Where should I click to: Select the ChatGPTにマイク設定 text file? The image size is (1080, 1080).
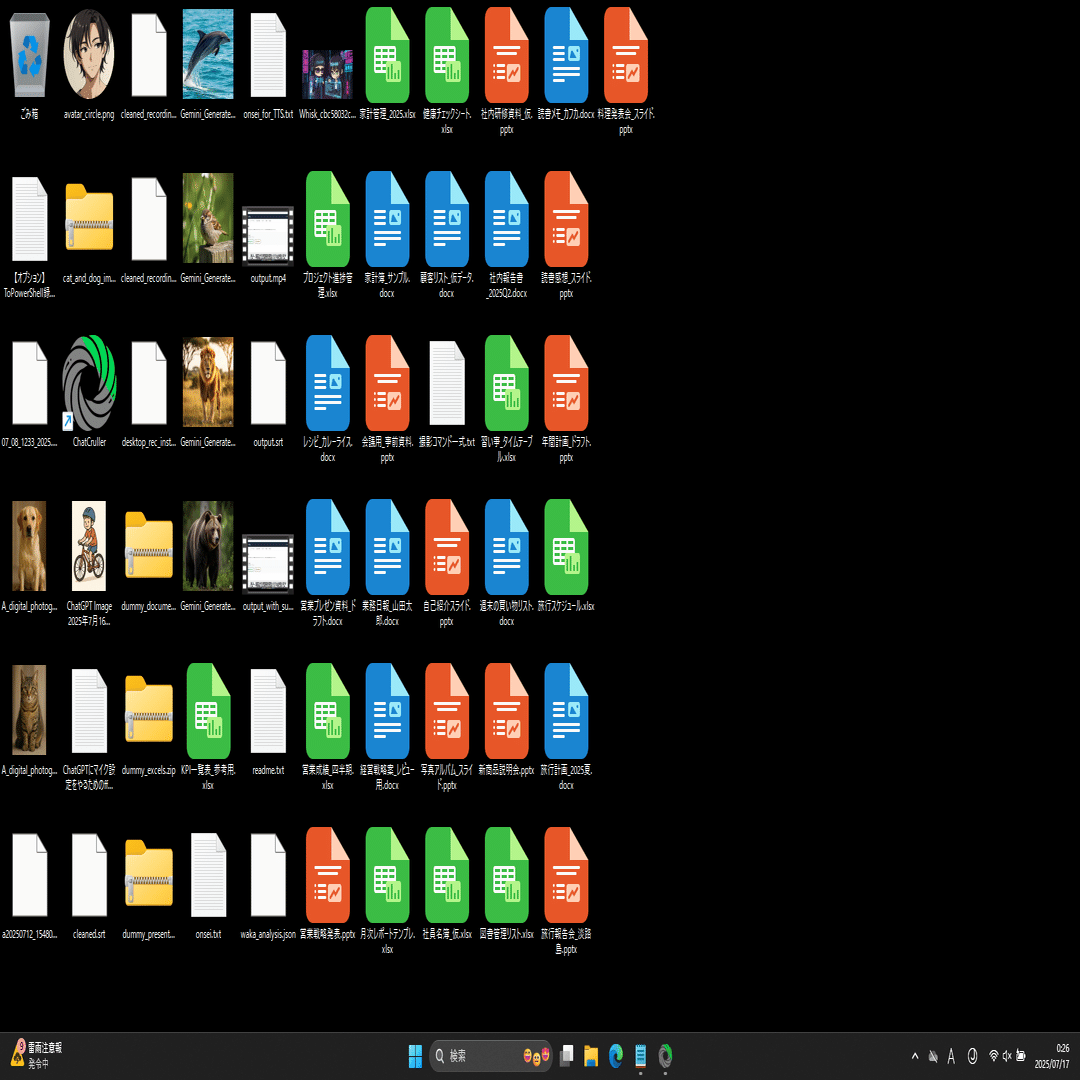(89, 711)
